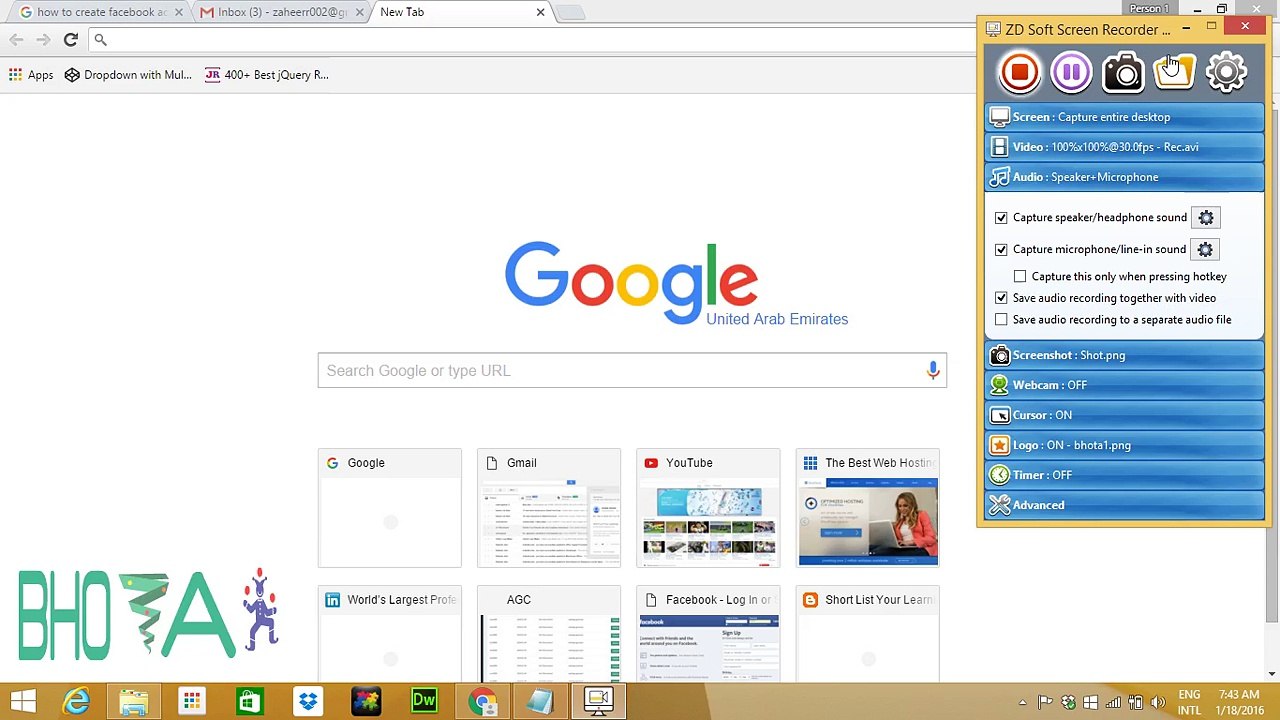Viewport: 1280px width, 720px height.
Task: Click the microphone voice search icon
Action: pos(932,370)
